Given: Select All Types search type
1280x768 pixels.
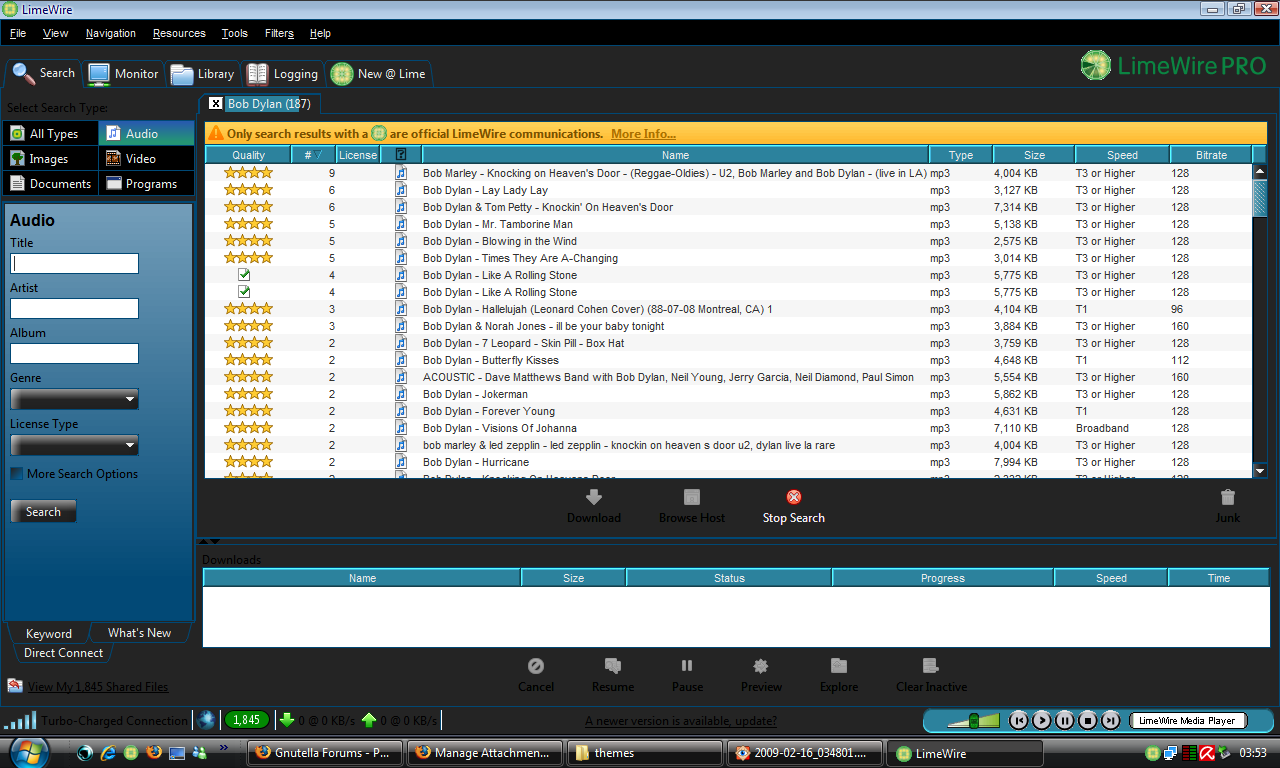Looking at the screenshot, I should (x=50, y=134).
